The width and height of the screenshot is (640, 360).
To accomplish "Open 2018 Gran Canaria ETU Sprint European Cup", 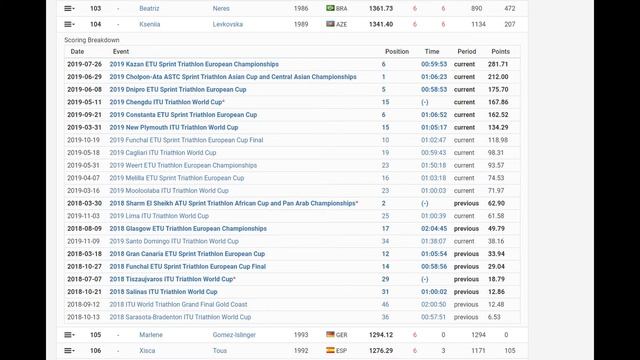I will pos(187,254).
